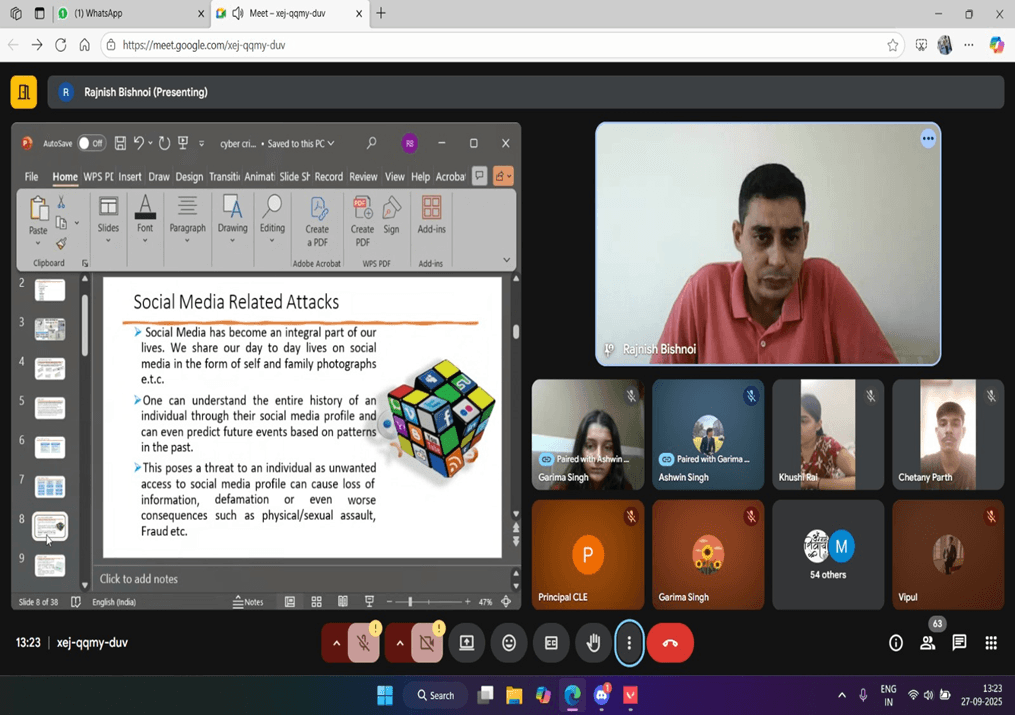Leave the call with red hang-up button

[670, 643]
